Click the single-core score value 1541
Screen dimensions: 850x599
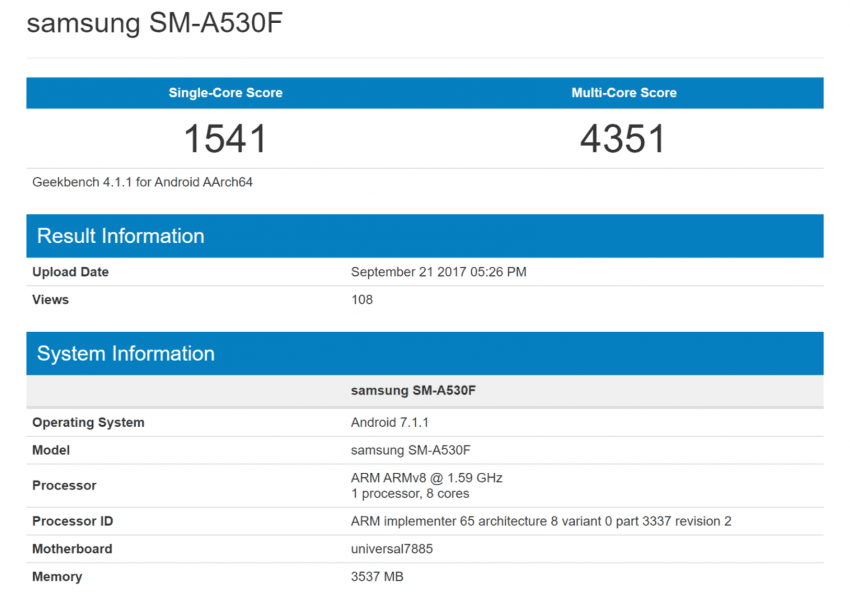coord(226,139)
